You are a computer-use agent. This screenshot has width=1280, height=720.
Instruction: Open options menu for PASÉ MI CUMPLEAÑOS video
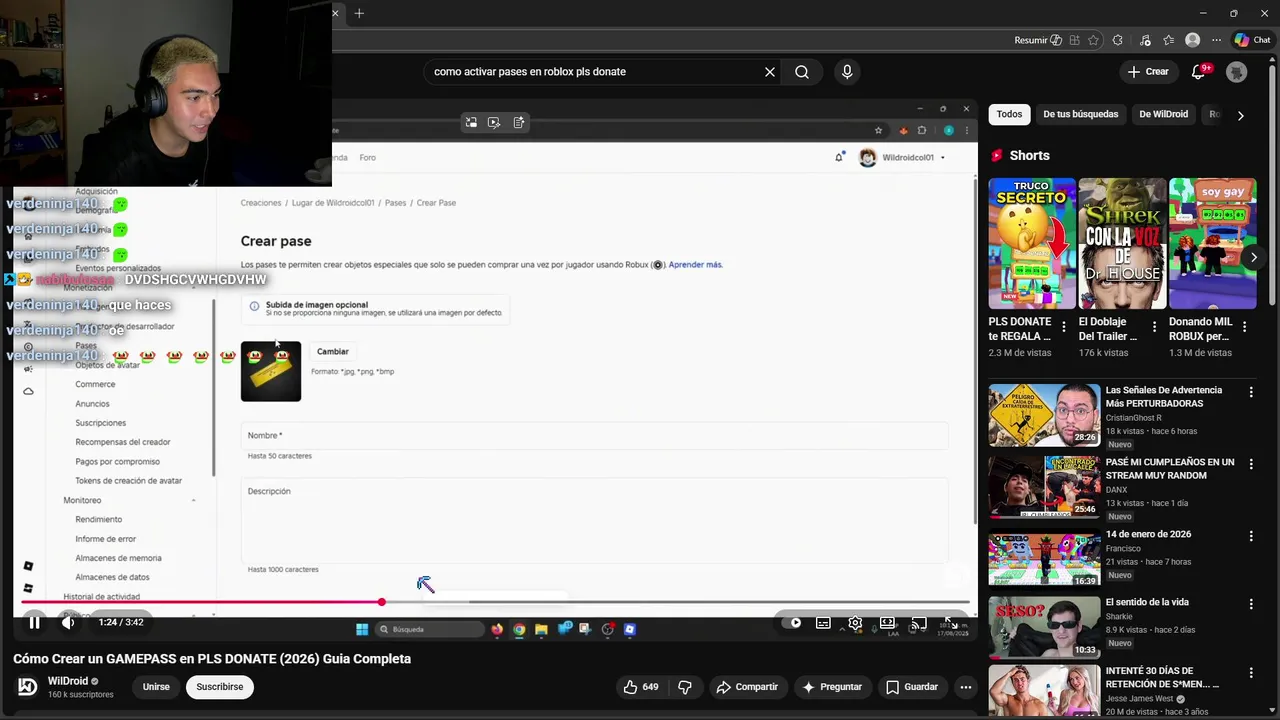1251,466
